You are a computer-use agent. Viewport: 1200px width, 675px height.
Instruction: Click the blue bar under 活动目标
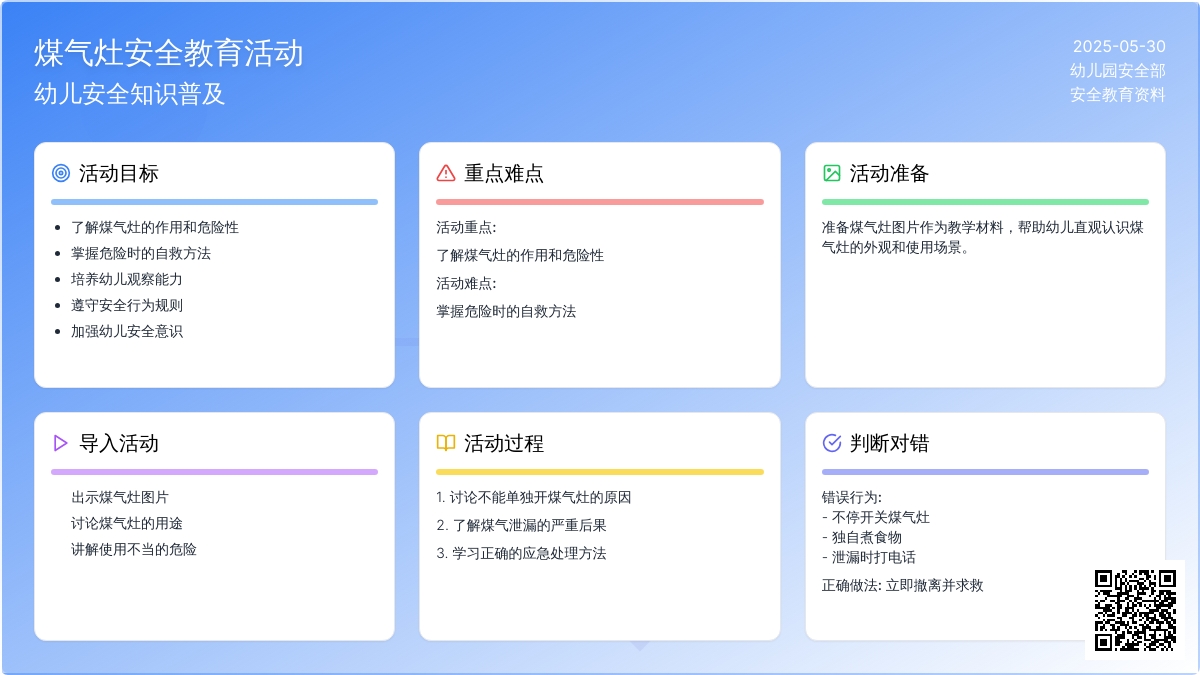(x=214, y=202)
